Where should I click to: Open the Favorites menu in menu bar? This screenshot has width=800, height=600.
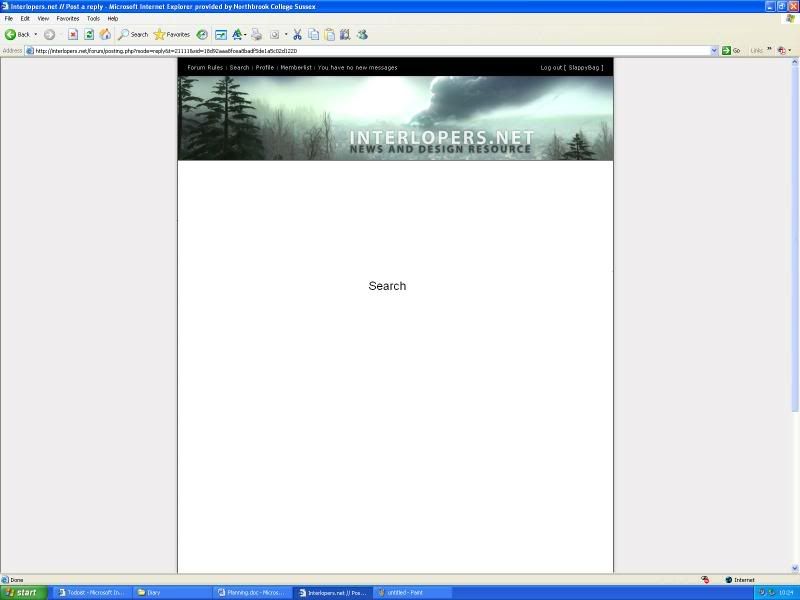pos(68,18)
